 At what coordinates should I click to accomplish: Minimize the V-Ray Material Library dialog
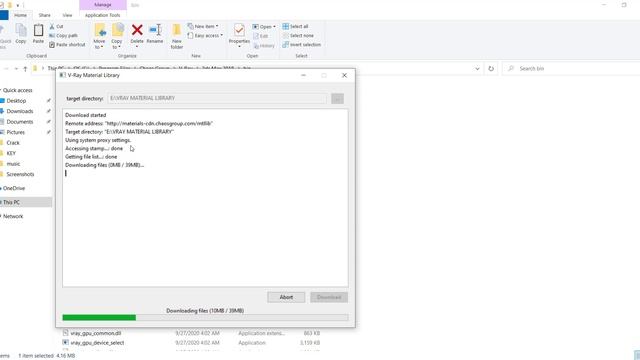[x=303, y=76]
